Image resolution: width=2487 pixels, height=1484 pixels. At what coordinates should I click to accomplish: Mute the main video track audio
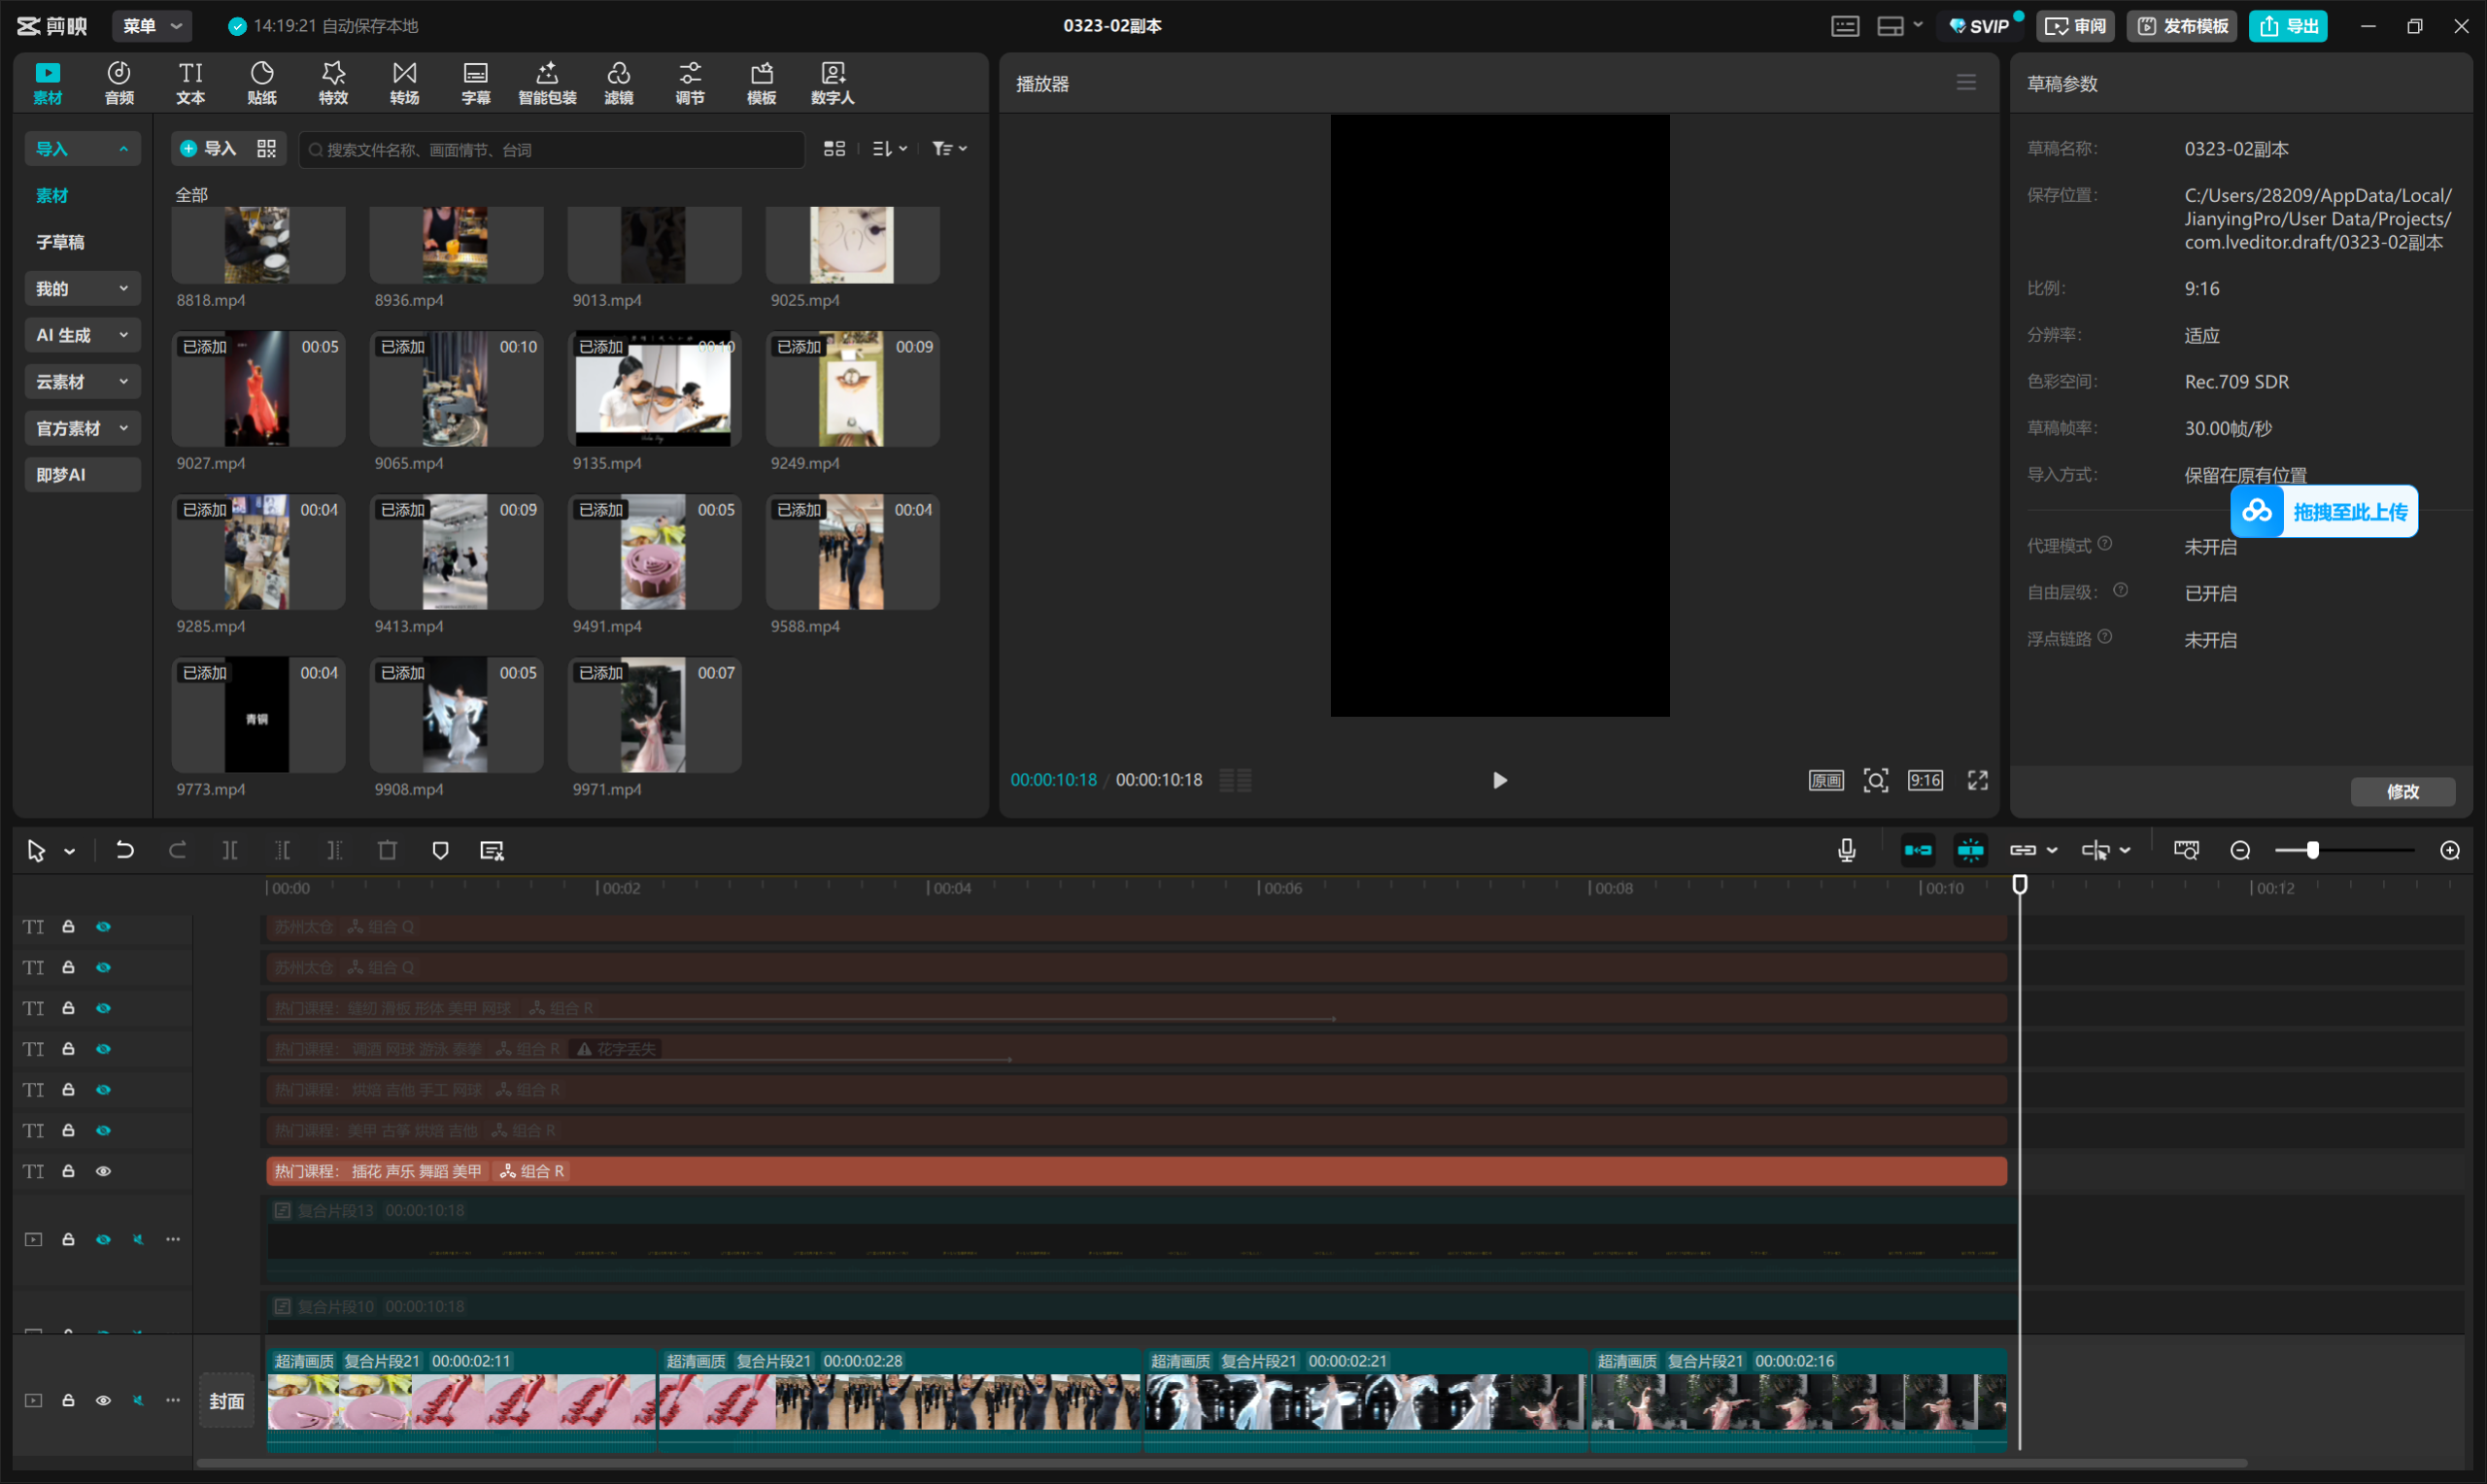(138, 1400)
